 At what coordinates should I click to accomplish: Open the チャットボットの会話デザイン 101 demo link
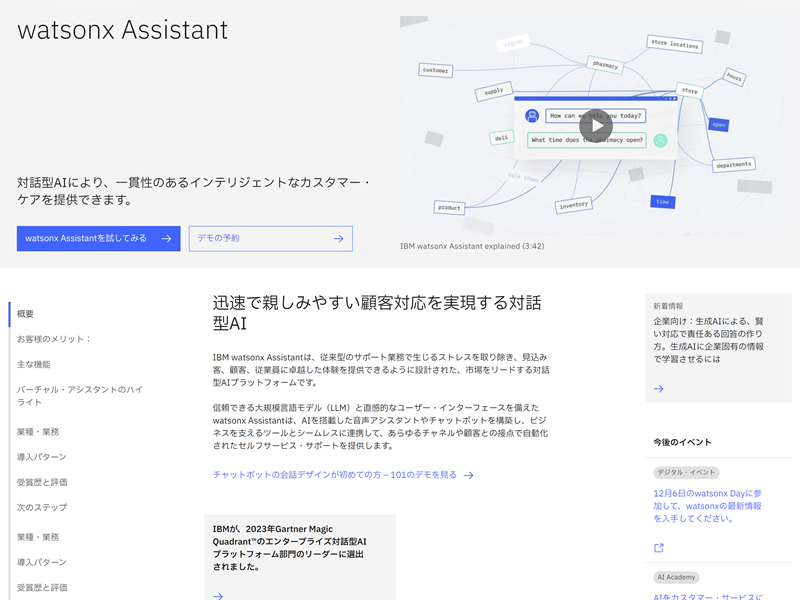[x=335, y=474]
